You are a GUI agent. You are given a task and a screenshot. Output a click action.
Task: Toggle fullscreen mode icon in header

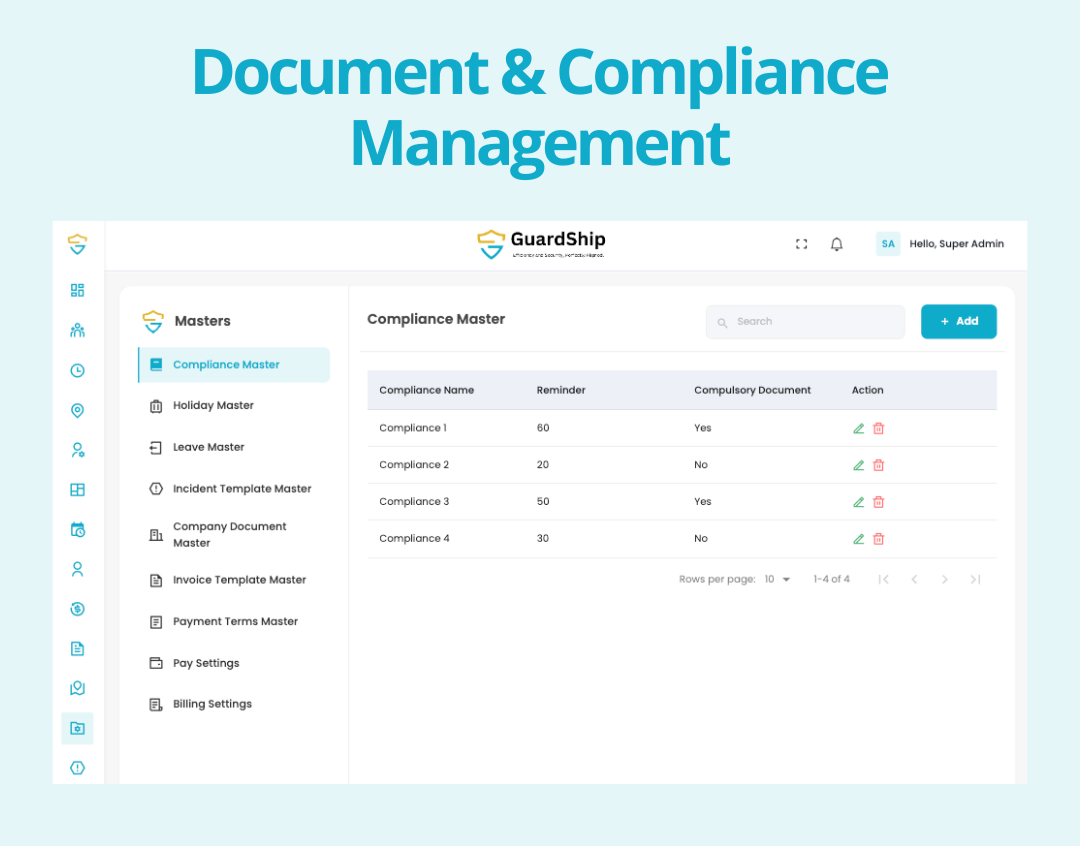click(801, 244)
